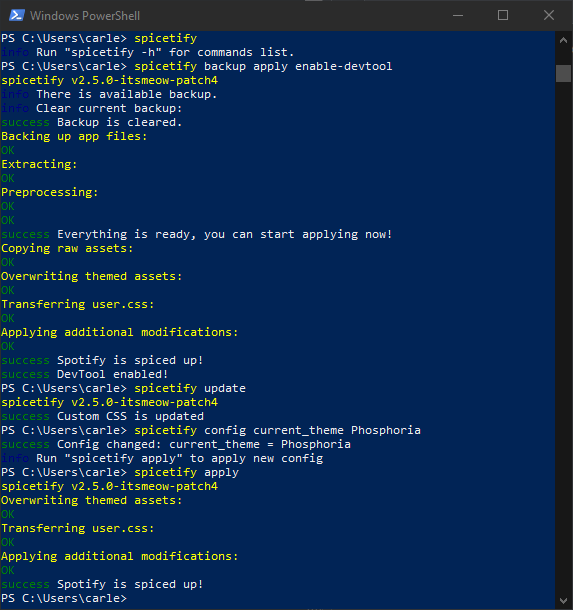Click the scrollbar down arrow
This screenshot has width=573, height=610.
tap(563, 601)
